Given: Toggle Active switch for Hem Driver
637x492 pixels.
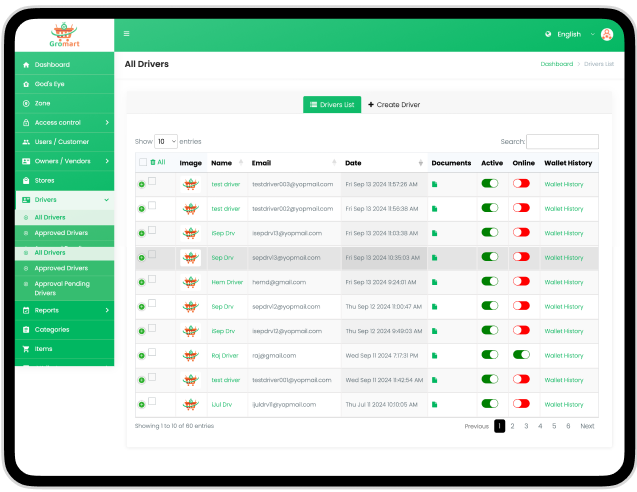Looking at the screenshot, I should pos(489,282).
